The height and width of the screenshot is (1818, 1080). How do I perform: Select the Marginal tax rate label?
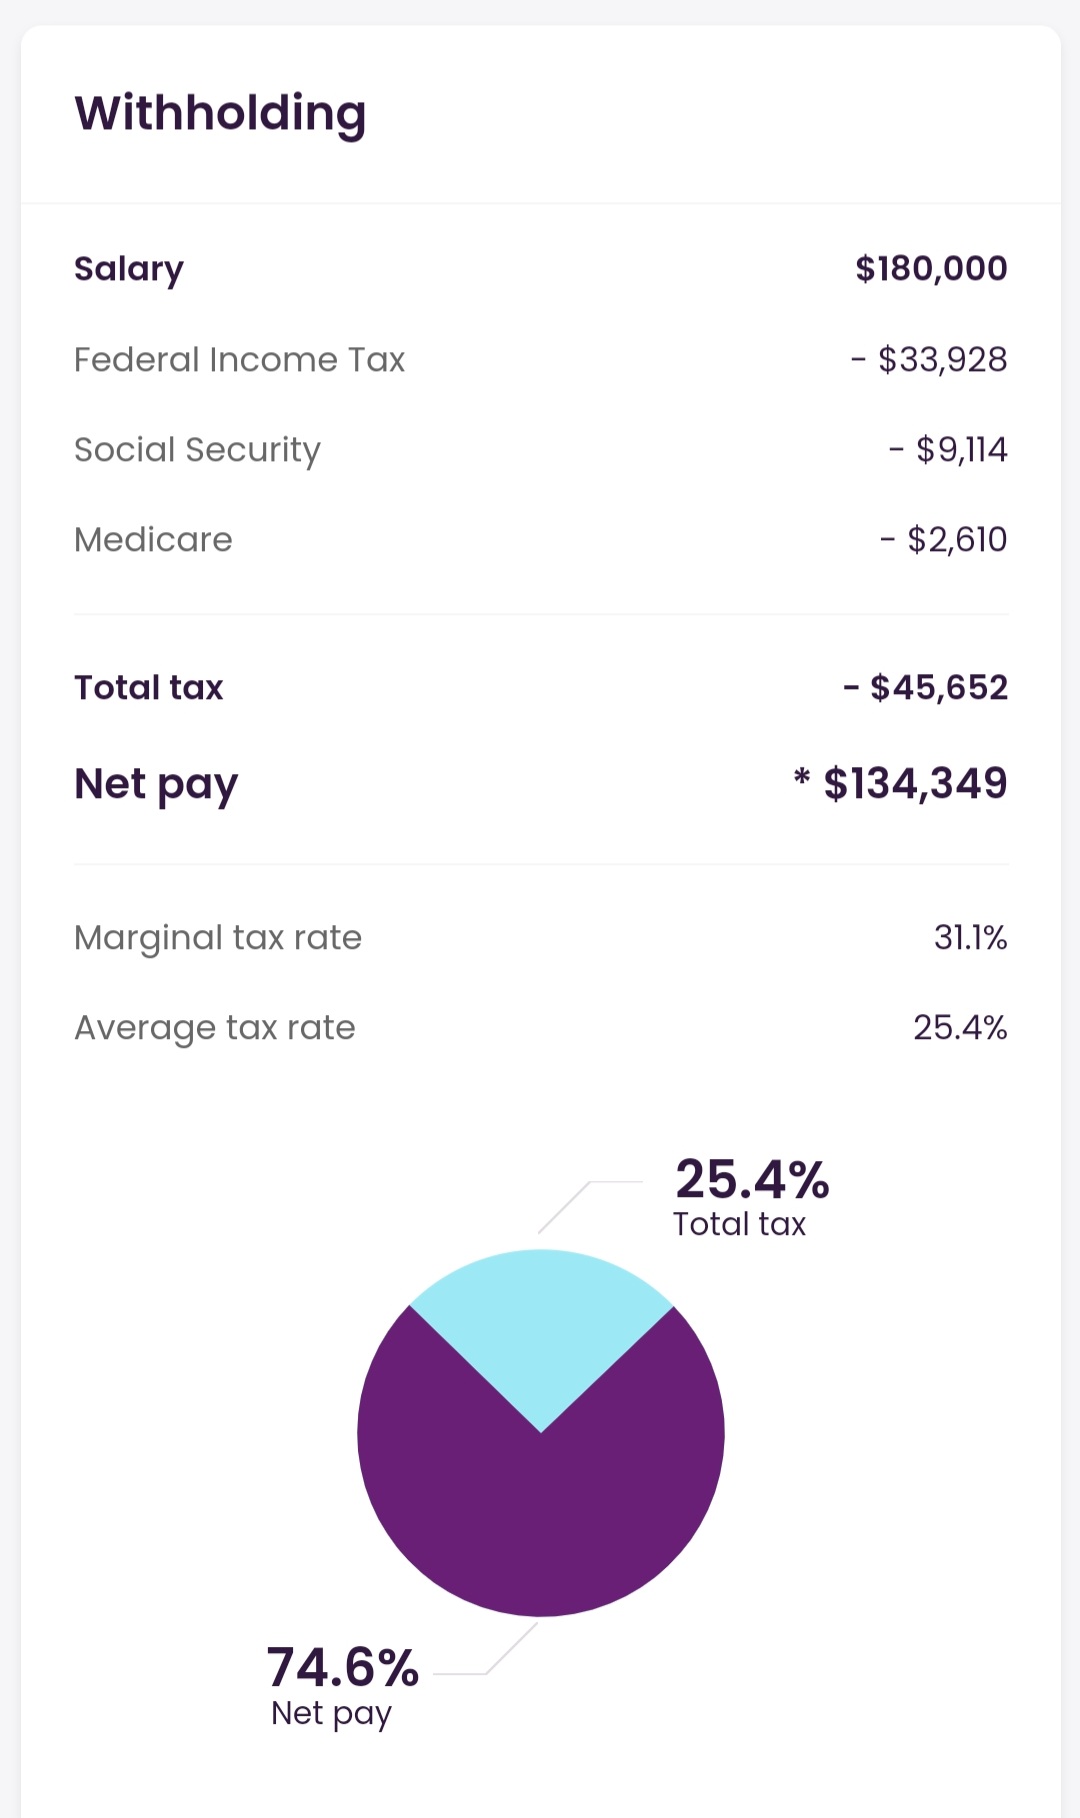tap(218, 938)
